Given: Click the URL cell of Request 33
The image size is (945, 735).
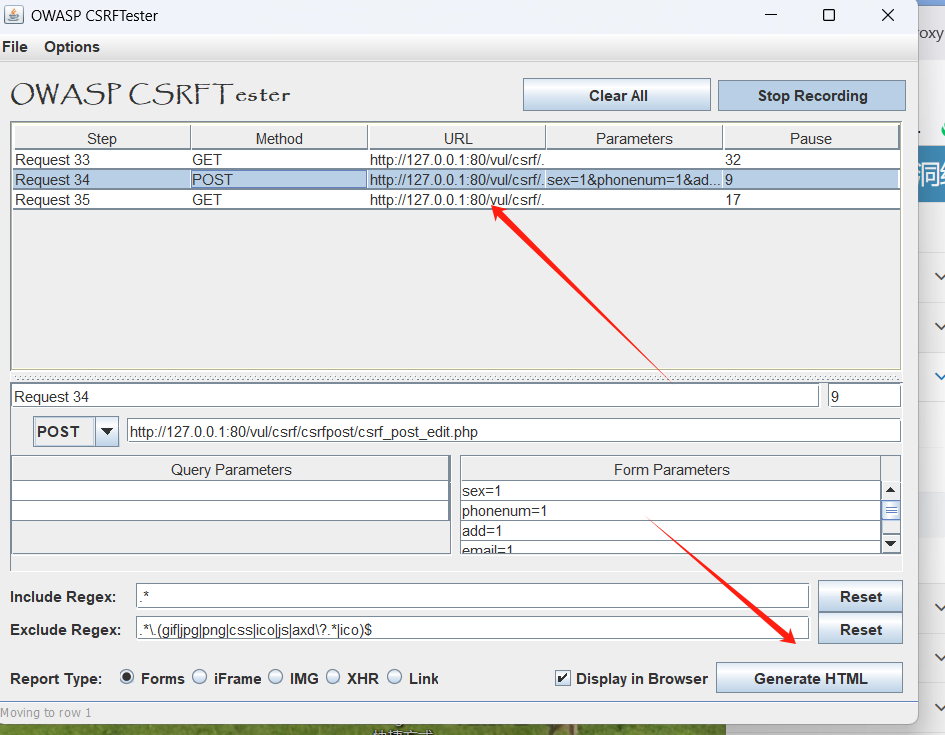Looking at the screenshot, I should coord(457,160).
